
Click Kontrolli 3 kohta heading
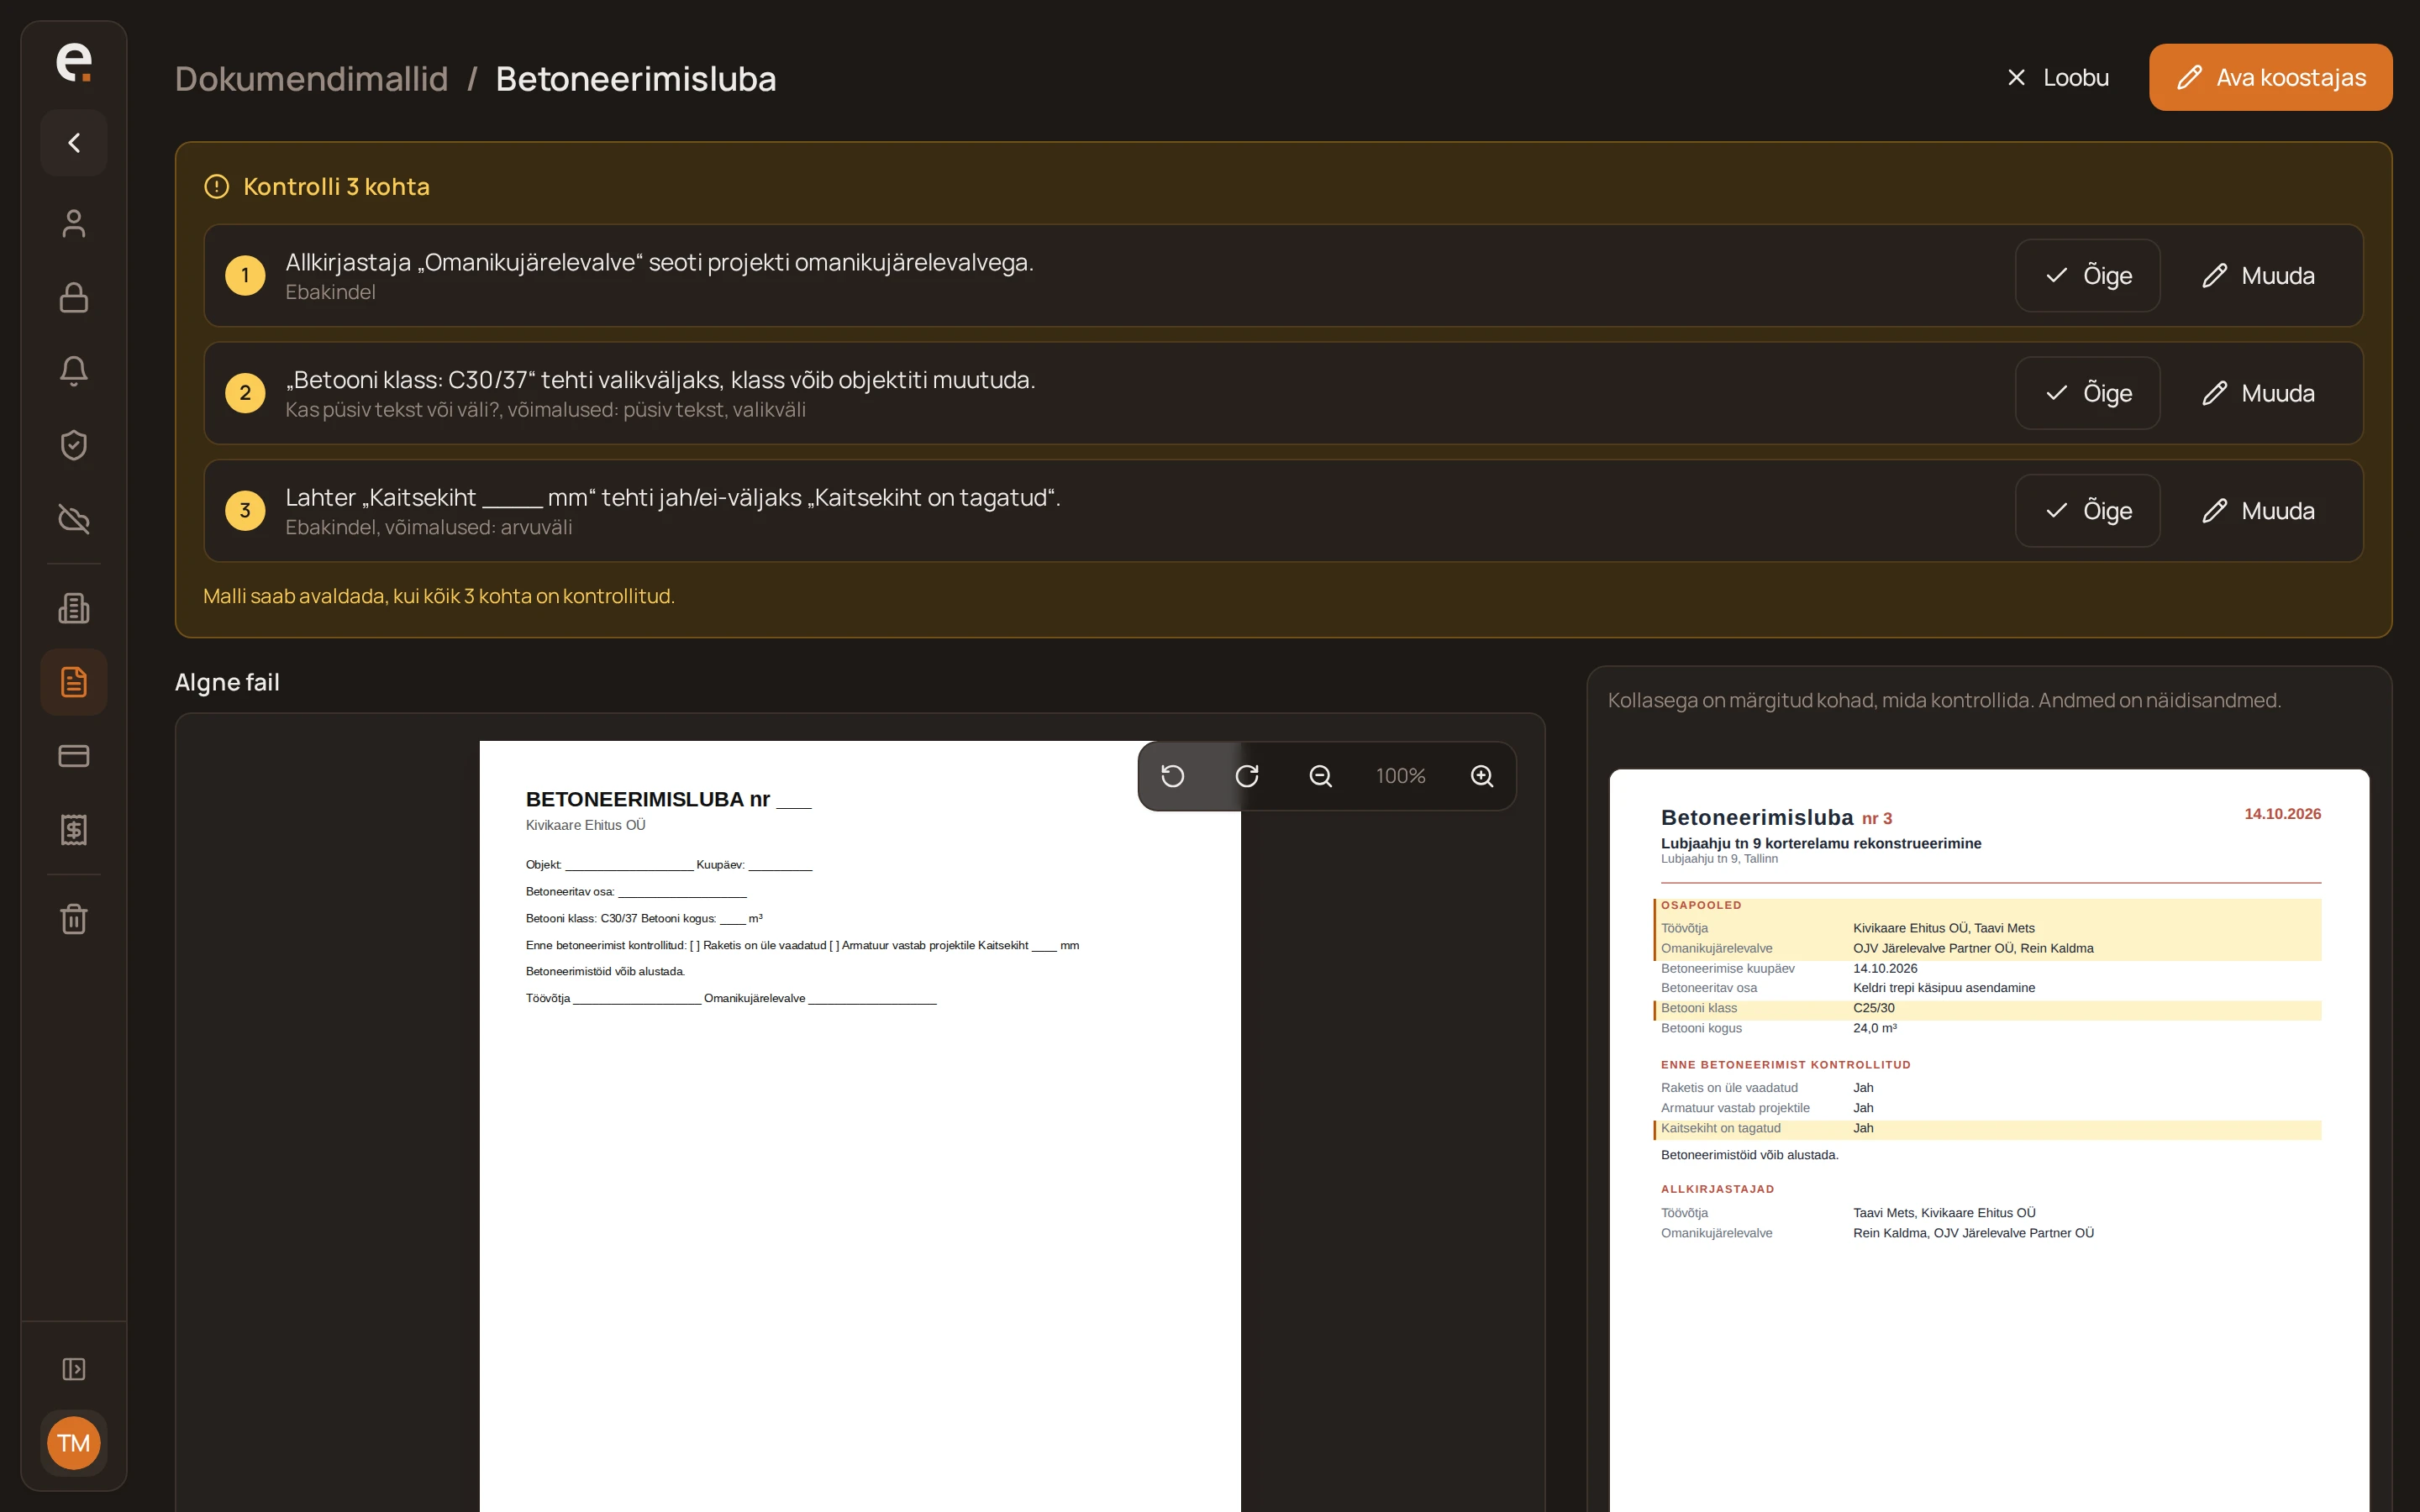[x=336, y=187]
